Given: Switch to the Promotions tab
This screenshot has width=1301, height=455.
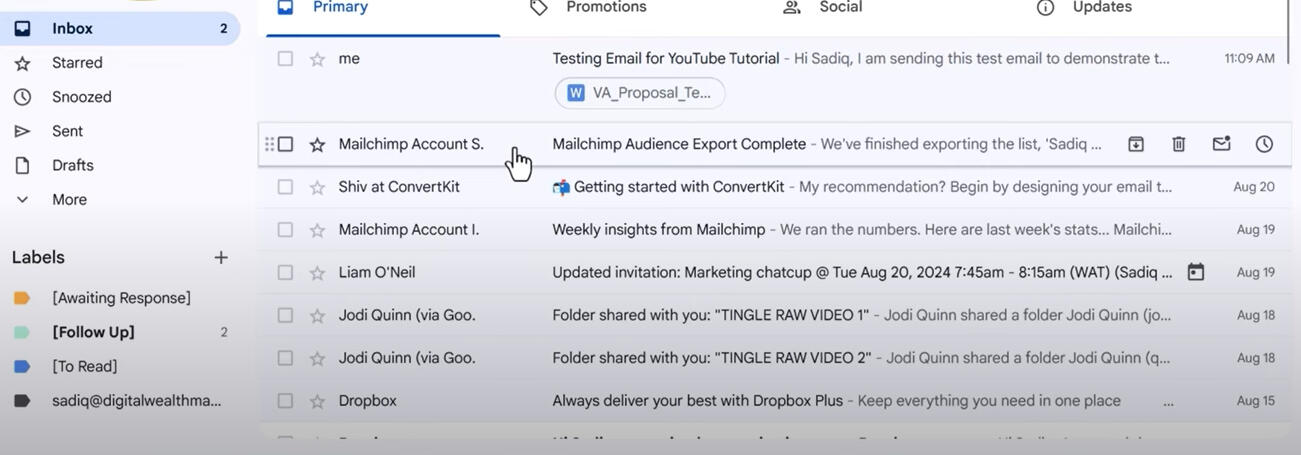Looking at the screenshot, I should [x=605, y=8].
